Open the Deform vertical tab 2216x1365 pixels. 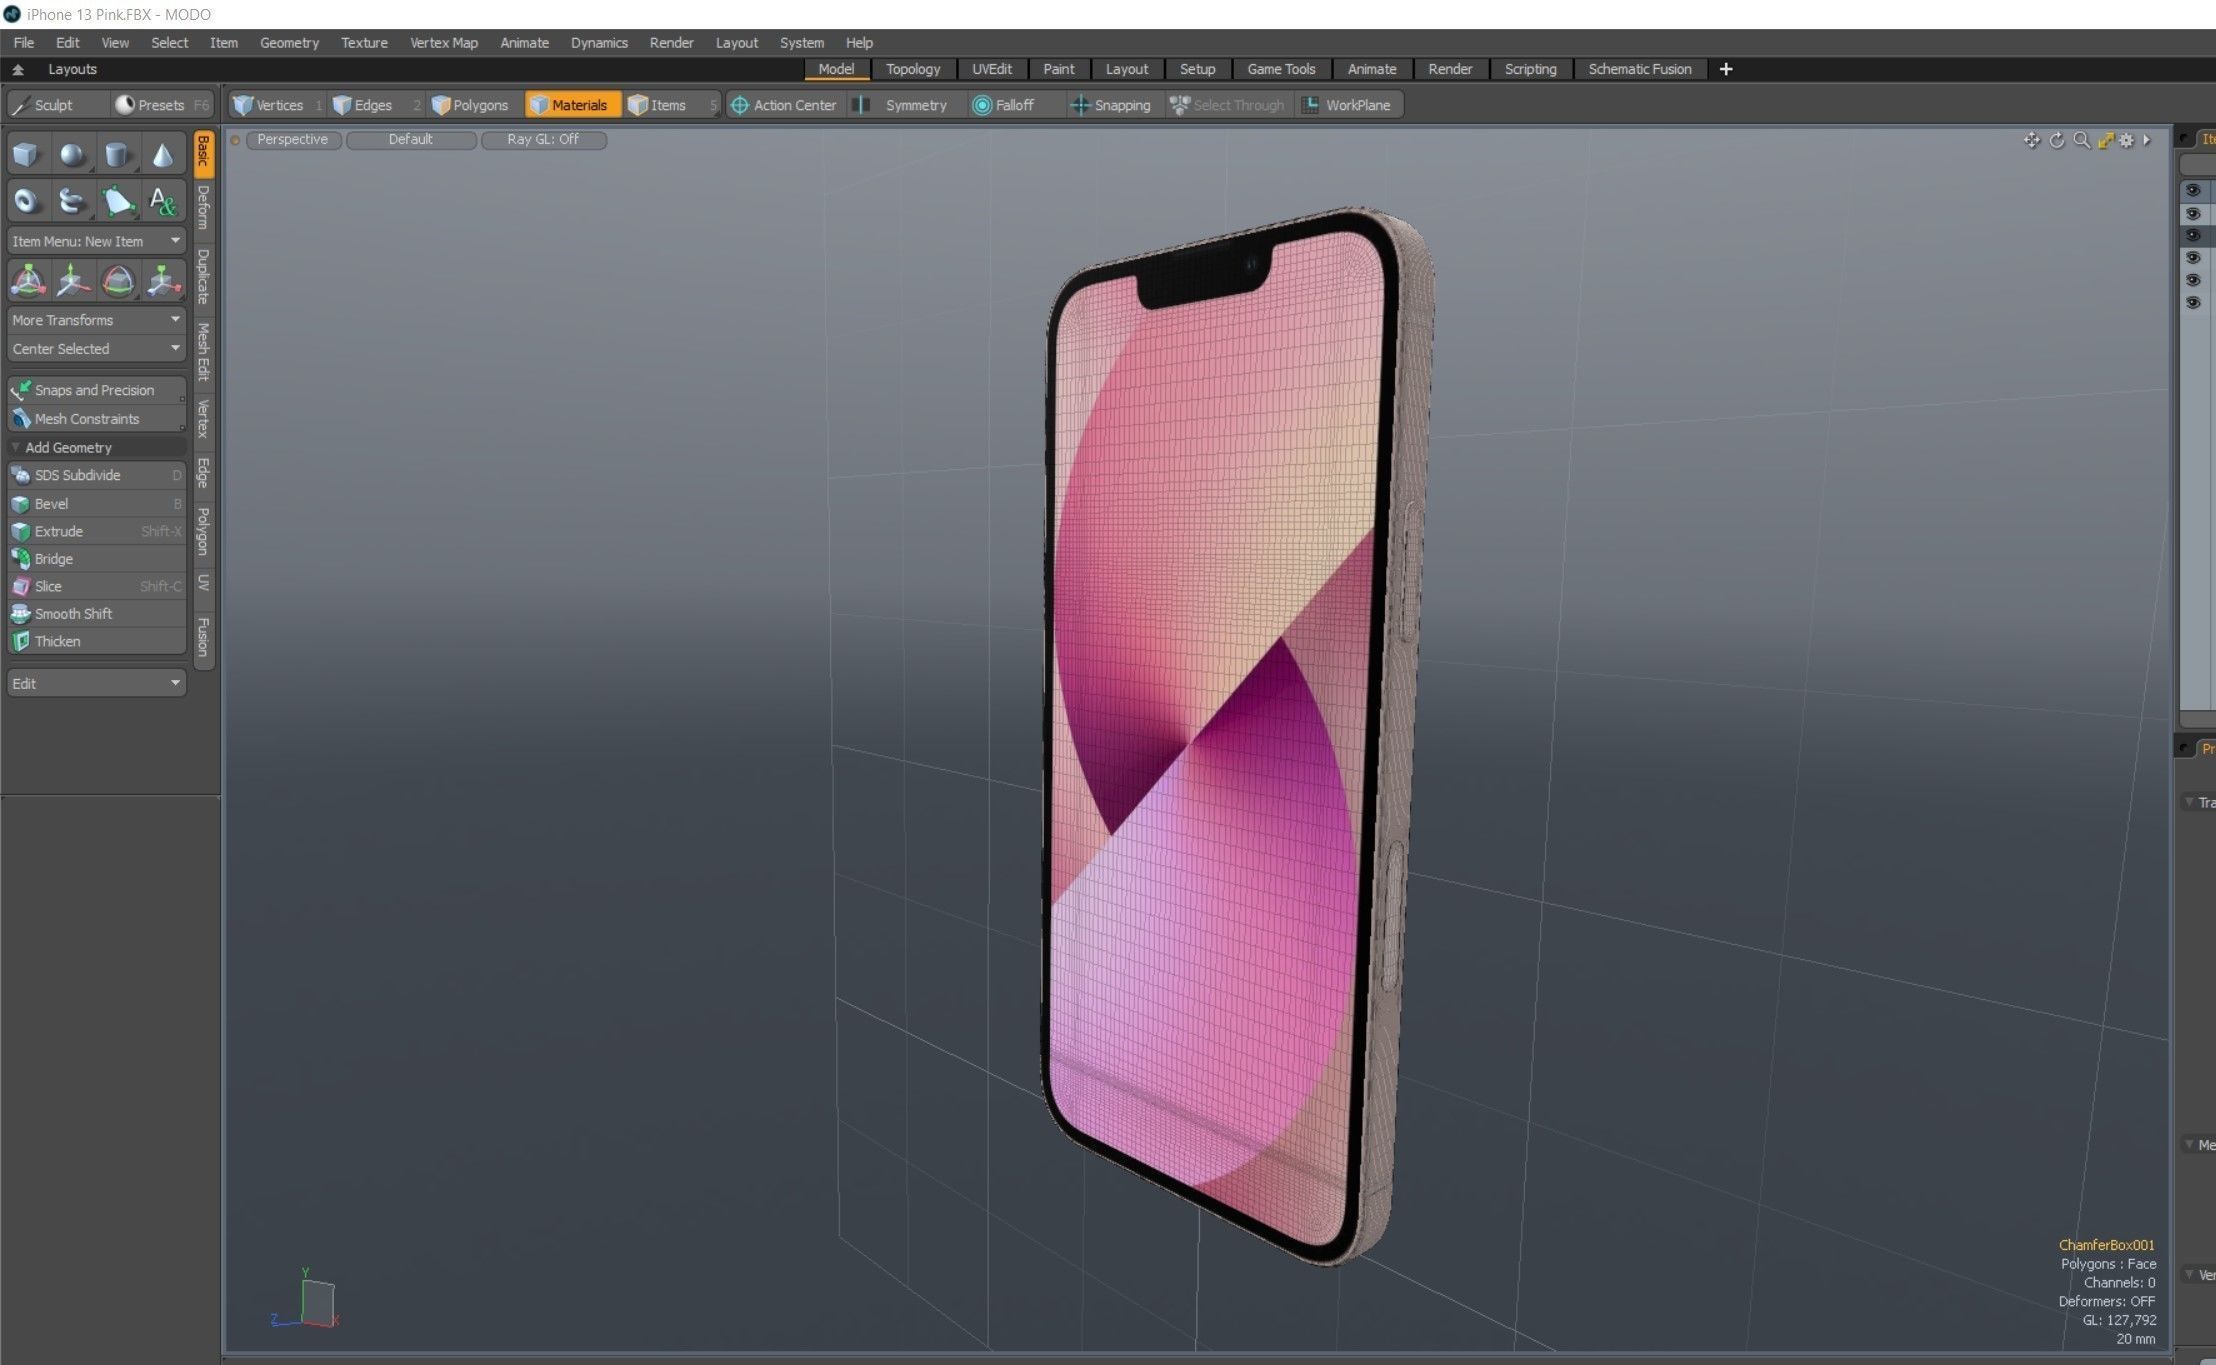point(203,207)
